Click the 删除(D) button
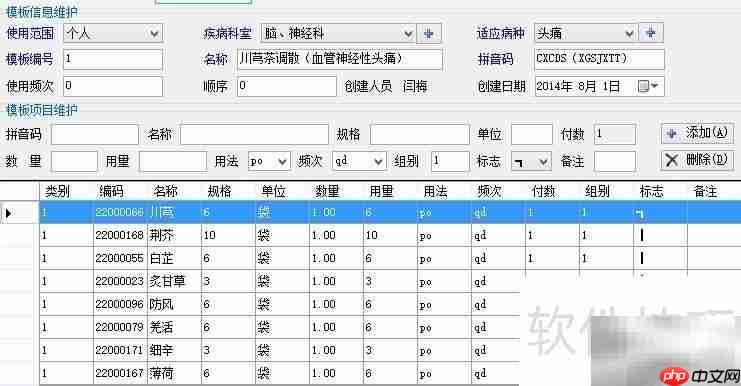The width and height of the screenshot is (741, 386). (697, 160)
